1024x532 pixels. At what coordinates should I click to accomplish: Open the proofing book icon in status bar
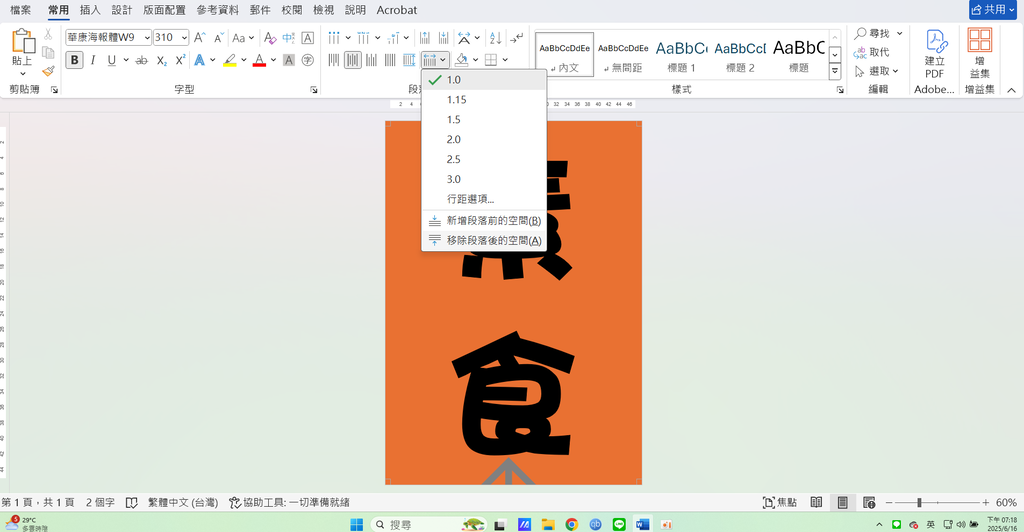131,503
